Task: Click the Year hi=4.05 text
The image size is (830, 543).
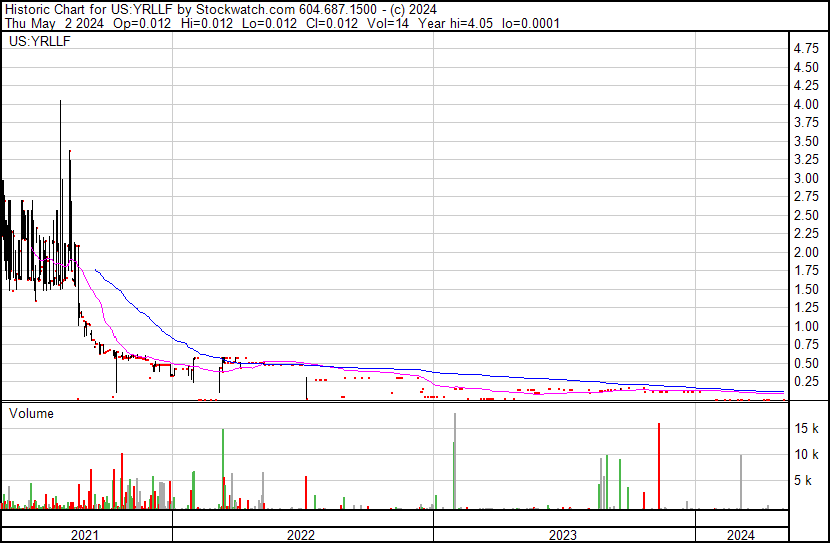Action: tap(455, 23)
